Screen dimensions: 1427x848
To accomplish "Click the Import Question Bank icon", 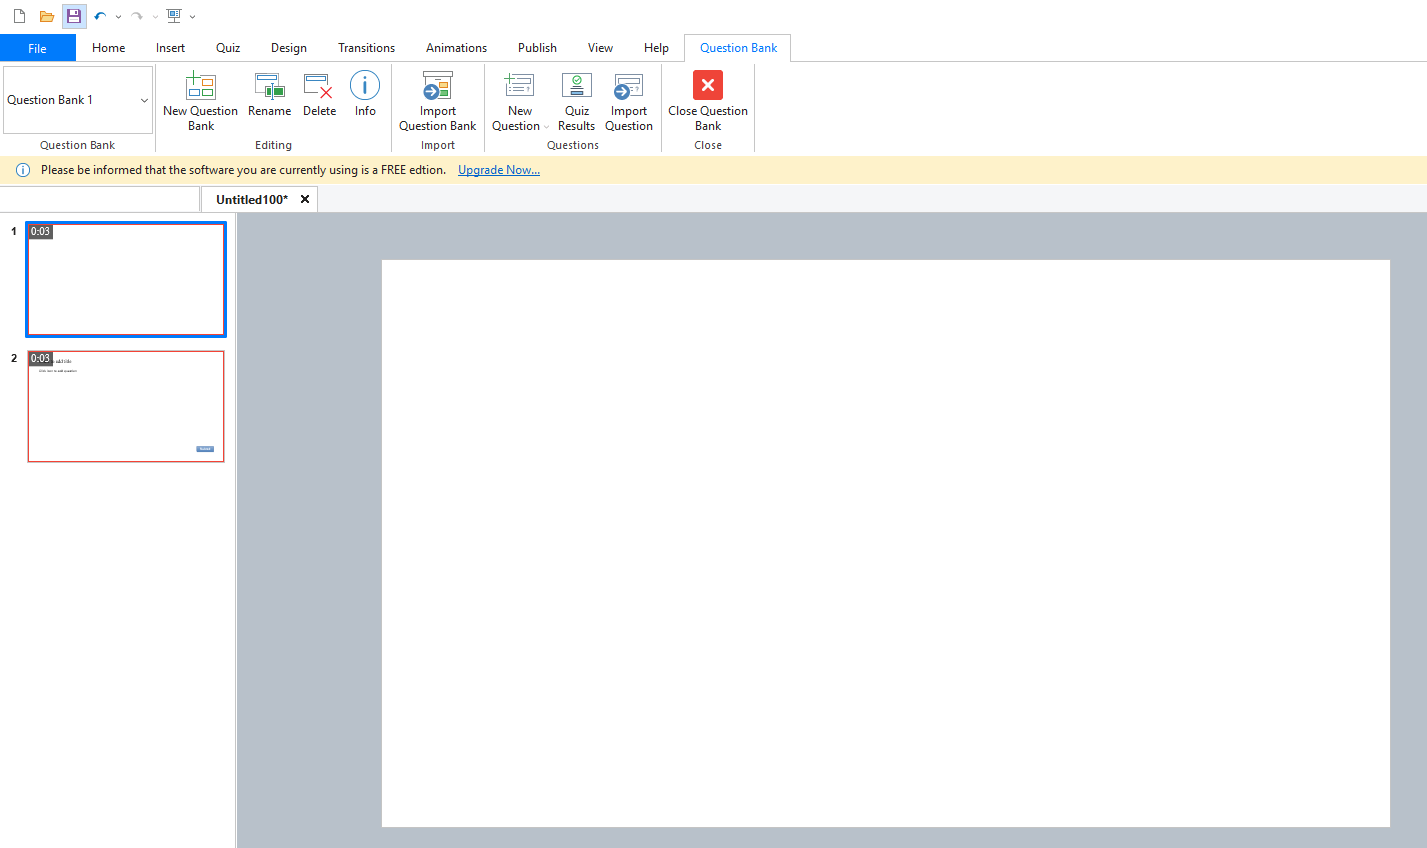I will [x=438, y=87].
